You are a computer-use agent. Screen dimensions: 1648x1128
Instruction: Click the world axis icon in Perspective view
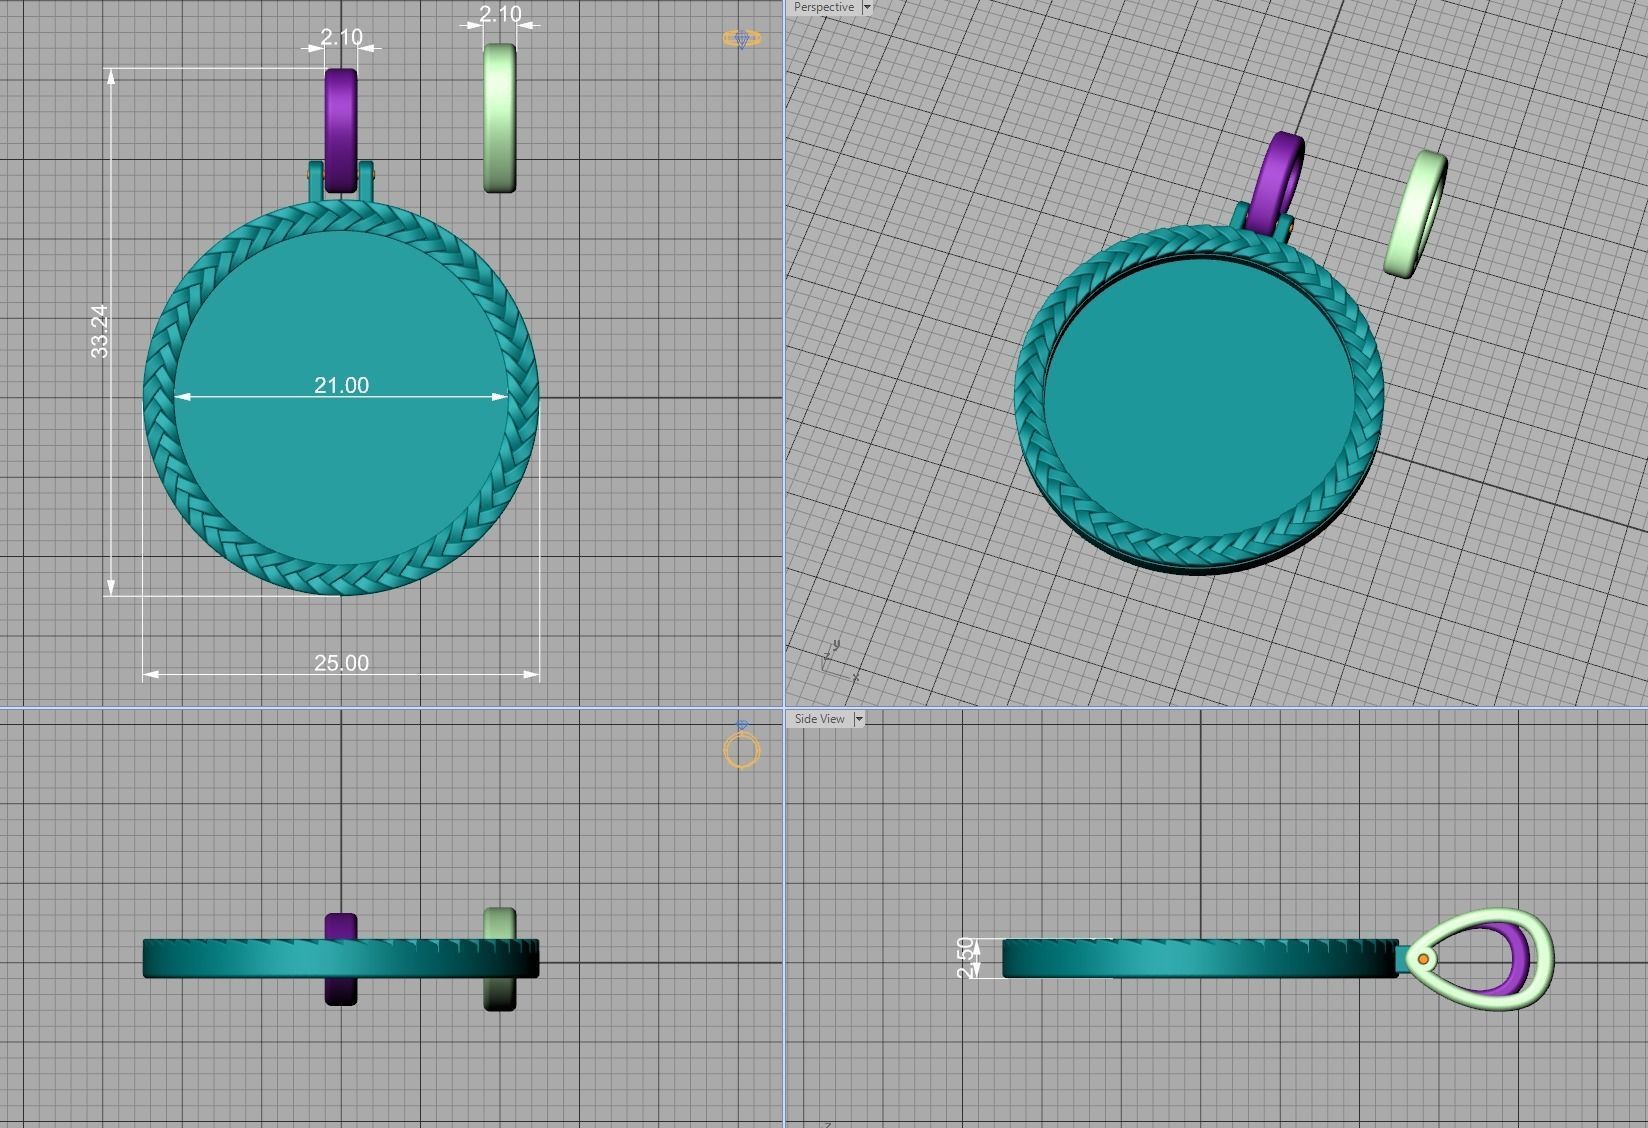pos(838,660)
